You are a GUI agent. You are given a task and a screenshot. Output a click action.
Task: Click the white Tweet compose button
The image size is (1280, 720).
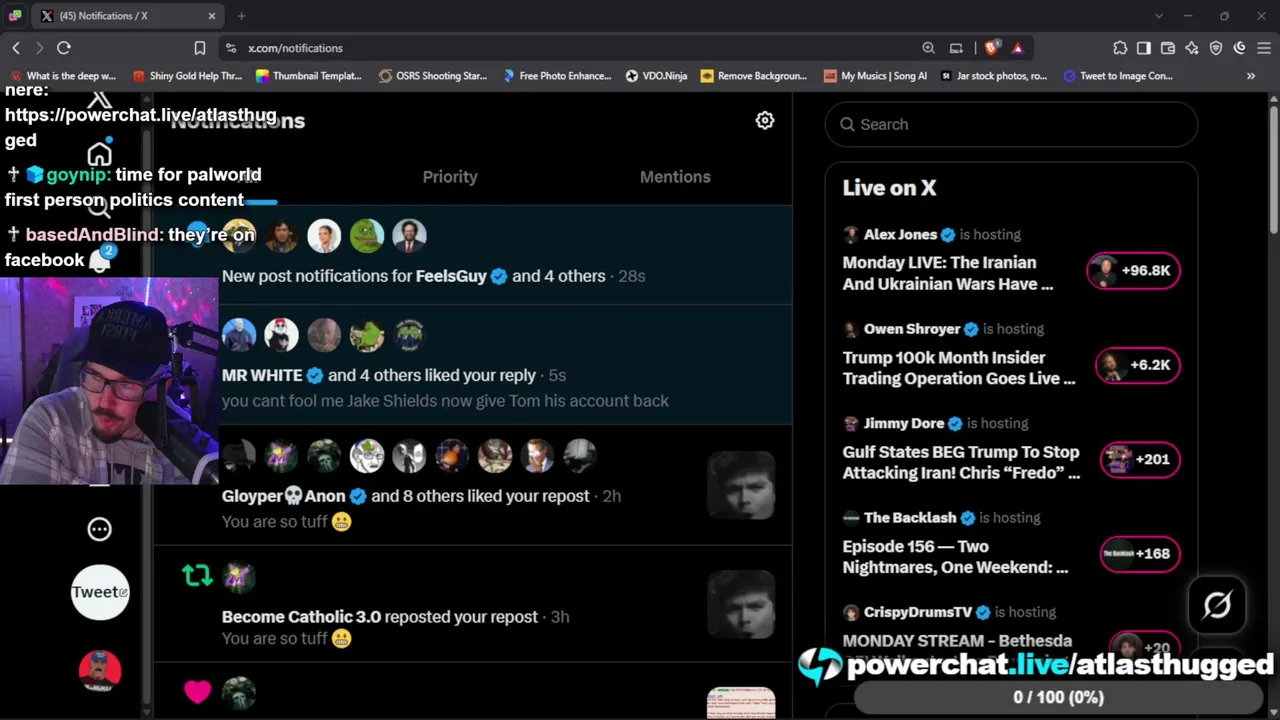click(x=100, y=592)
